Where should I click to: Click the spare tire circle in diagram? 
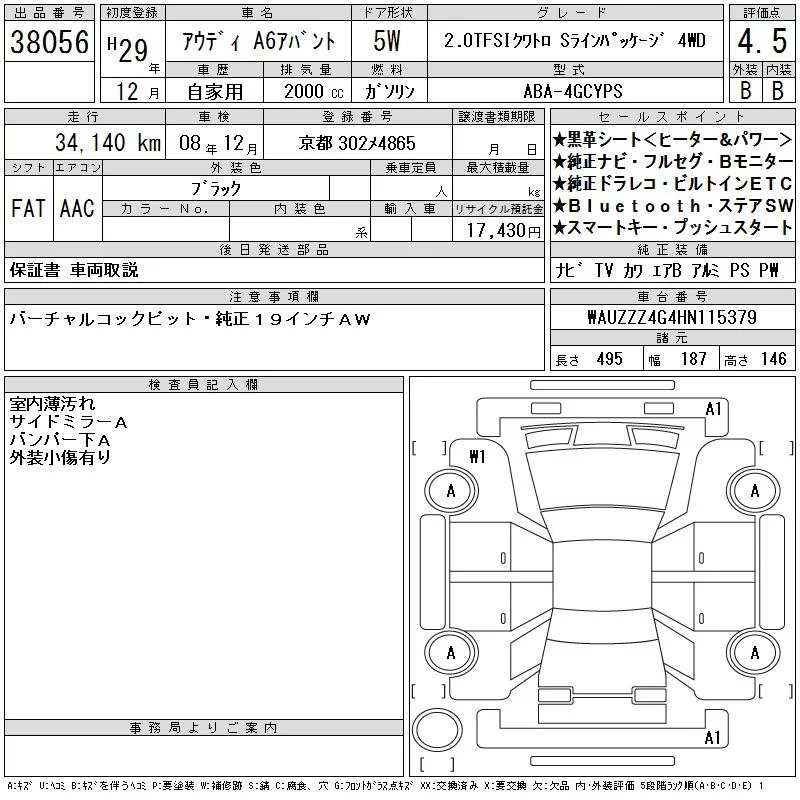pyautogui.click(x=437, y=730)
